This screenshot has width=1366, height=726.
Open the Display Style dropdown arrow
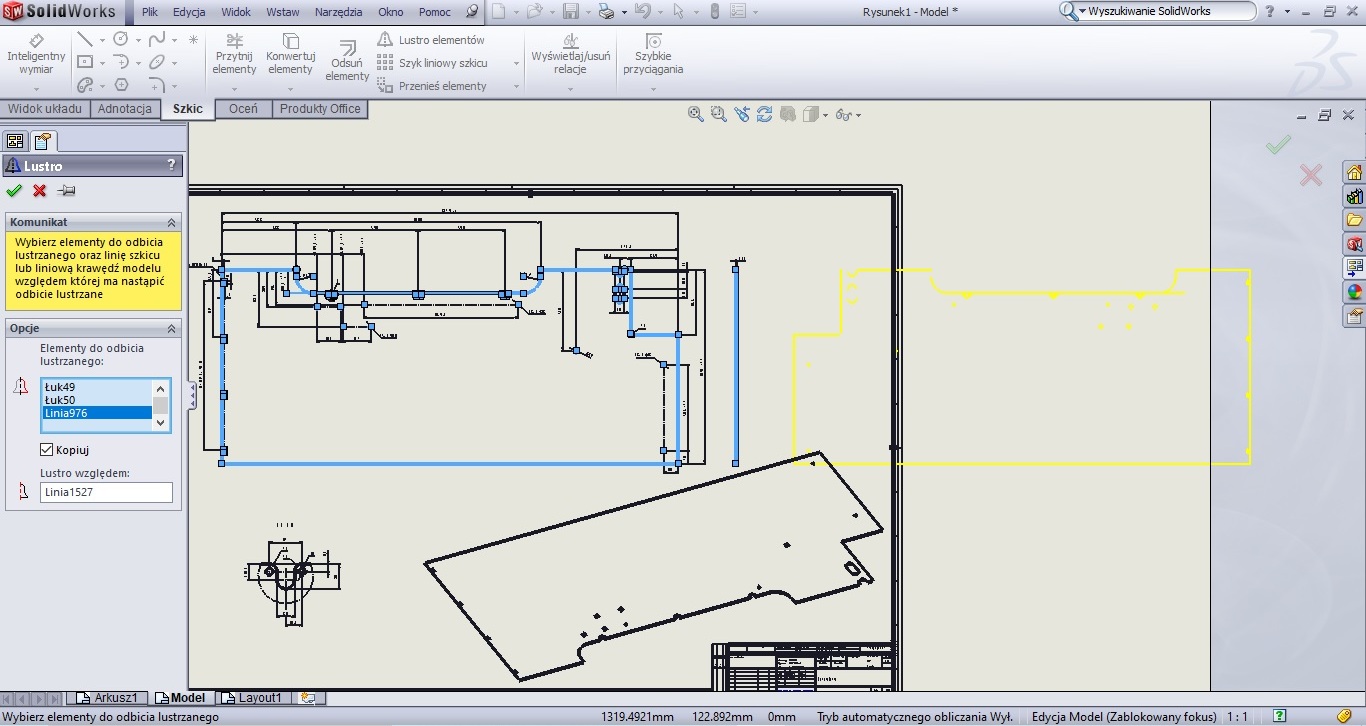point(825,115)
